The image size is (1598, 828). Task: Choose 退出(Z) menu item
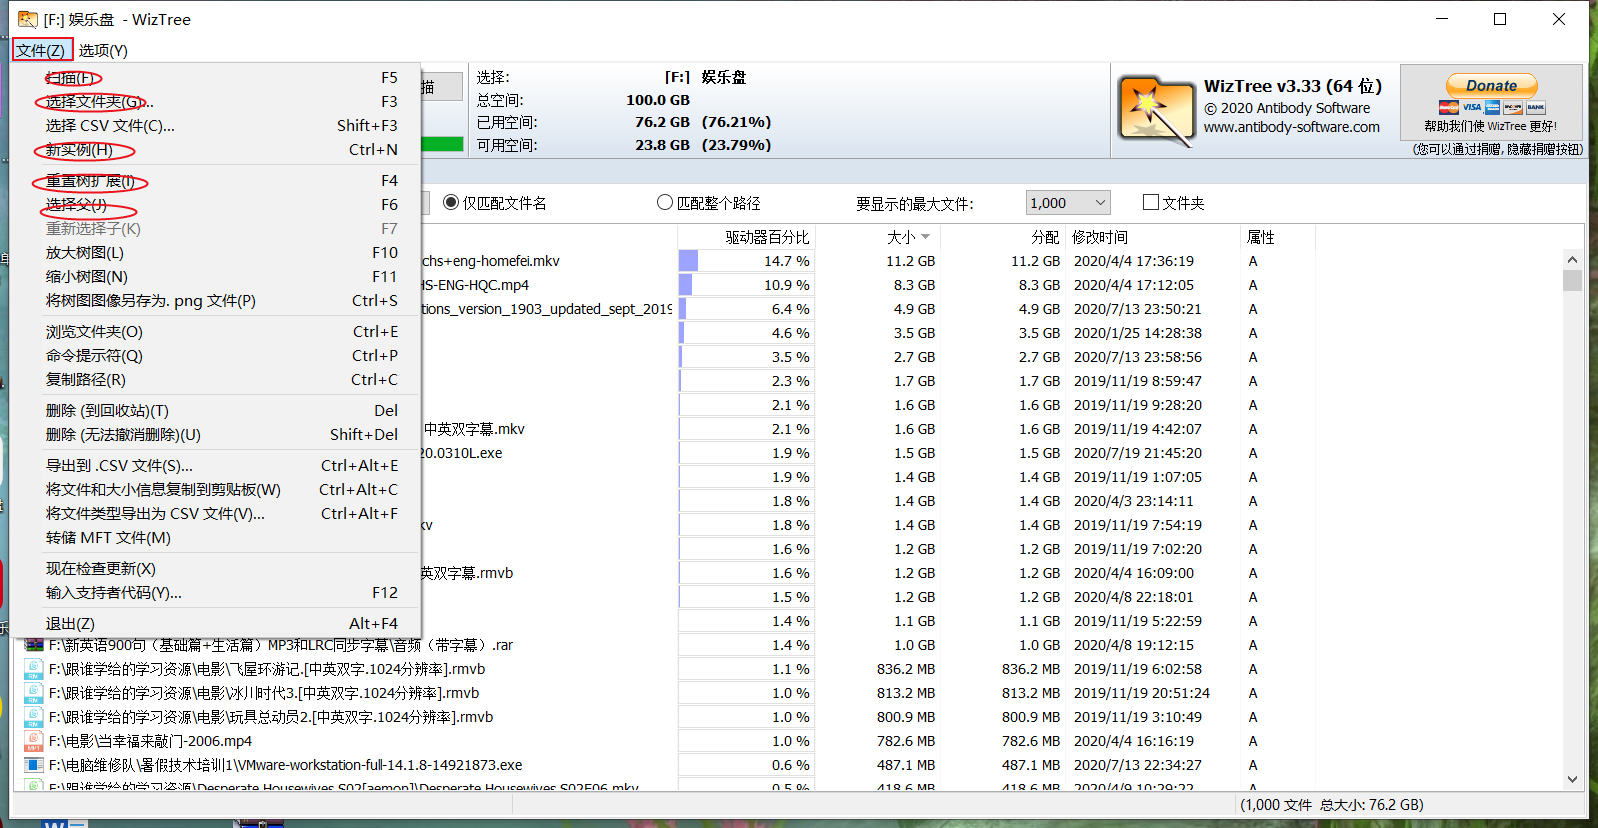point(215,624)
